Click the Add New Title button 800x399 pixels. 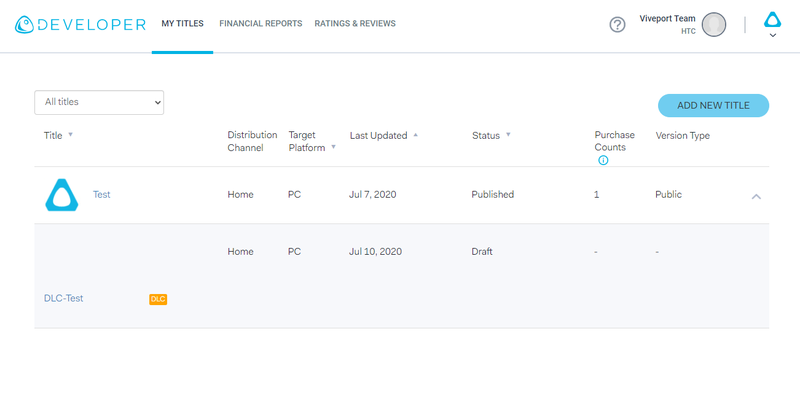click(x=713, y=106)
